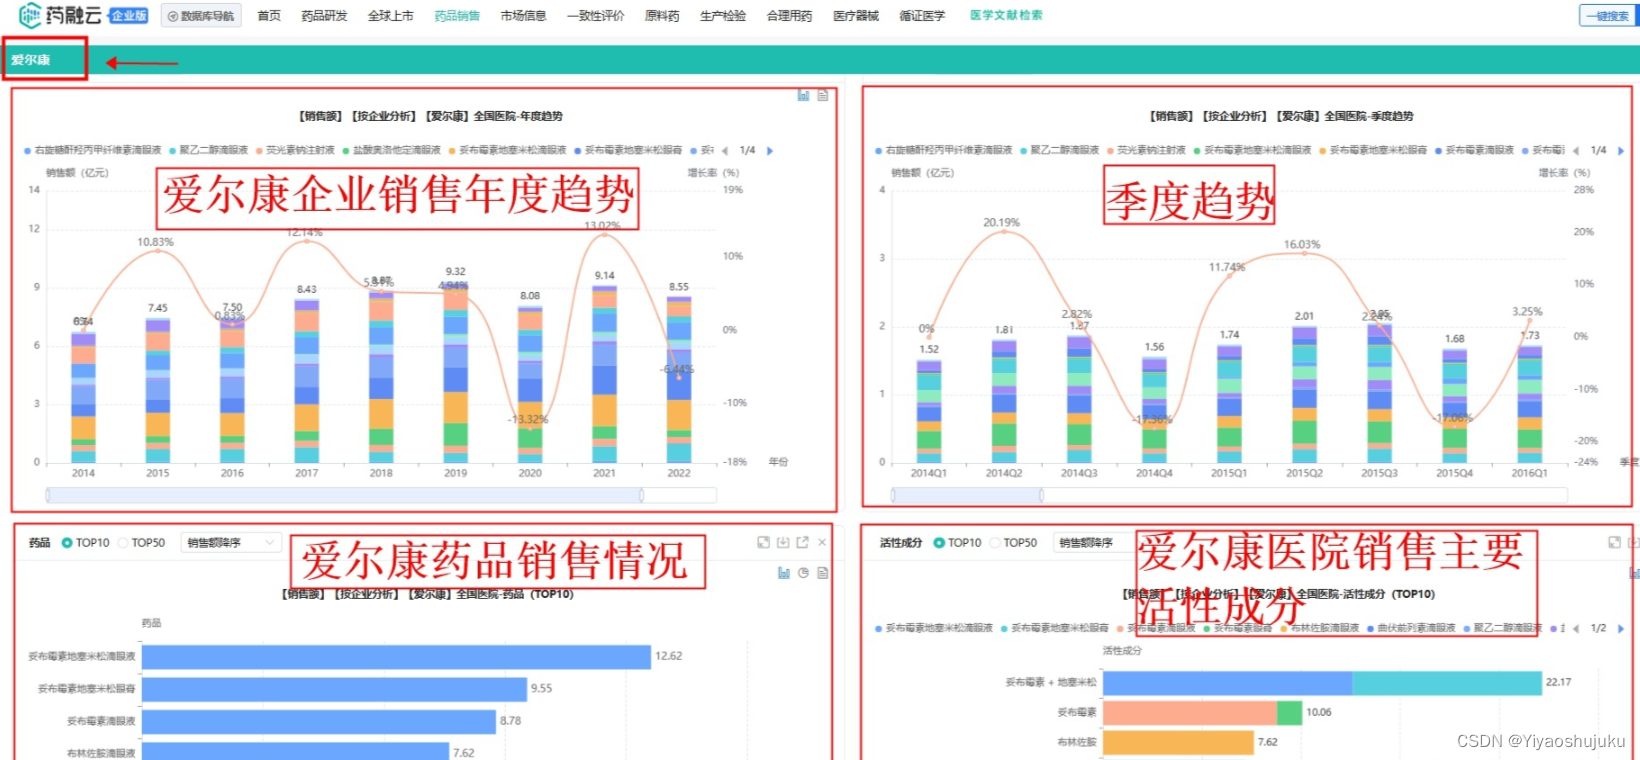This screenshot has width=1640, height=760.
Task: Select TOP10 radio in 活性成分 panel
Action: pyautogui.click(x=958, y=543)
